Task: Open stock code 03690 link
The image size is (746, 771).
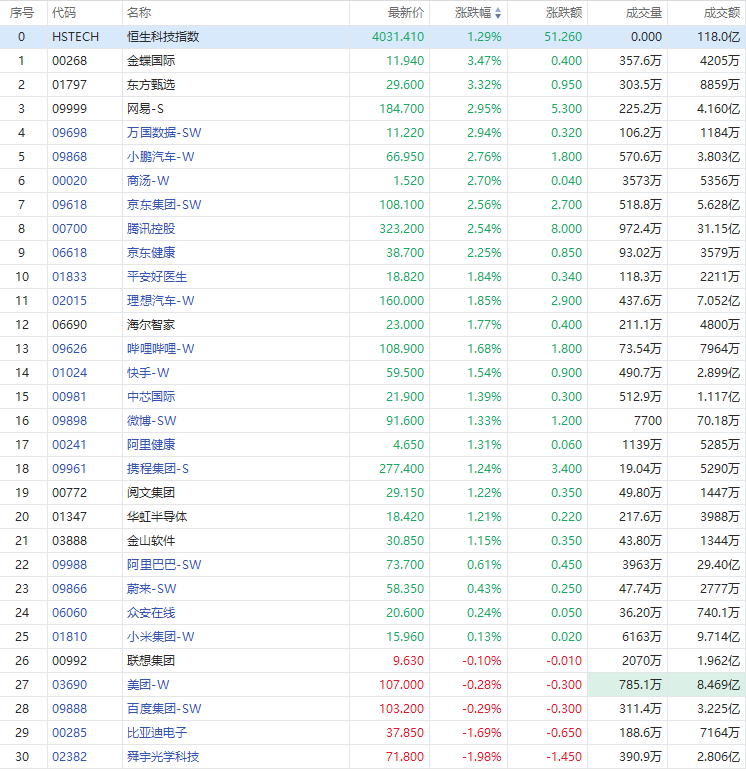Action: click(x=69, y=685)
